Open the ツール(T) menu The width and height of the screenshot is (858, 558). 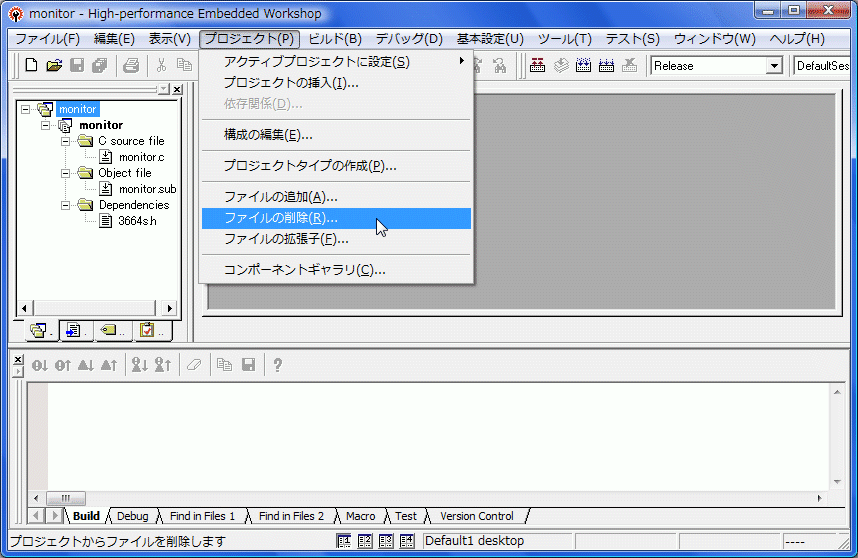(565, 39)
